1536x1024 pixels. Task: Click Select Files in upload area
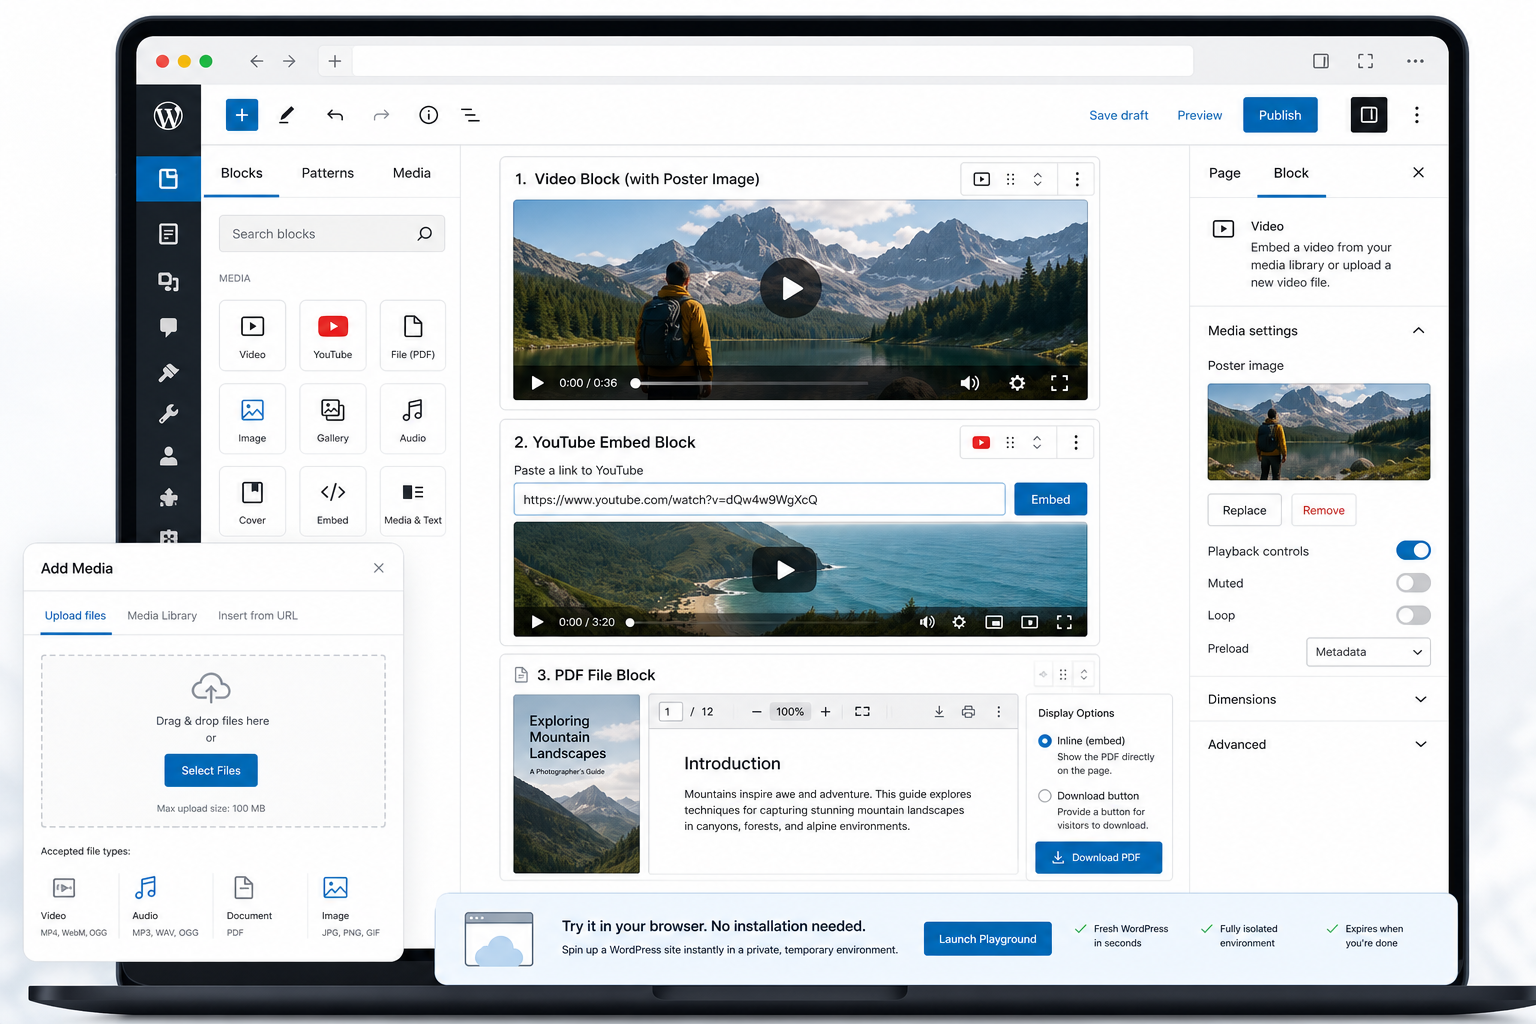coord(211,771)
